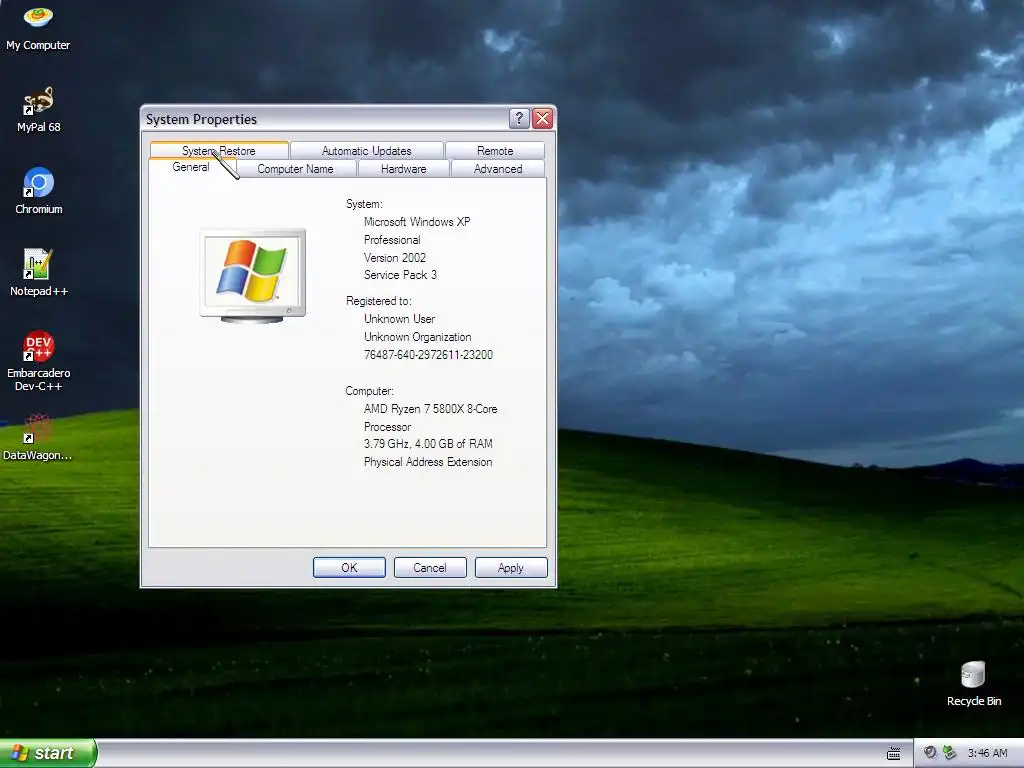Open the Start menu
1024x768 pixels.
pos(48,753)
